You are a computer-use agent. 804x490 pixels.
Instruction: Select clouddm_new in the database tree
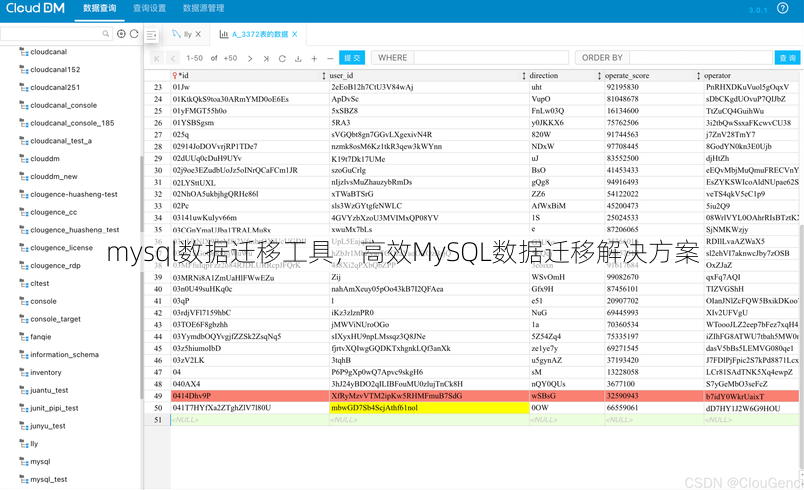(54, 176)
